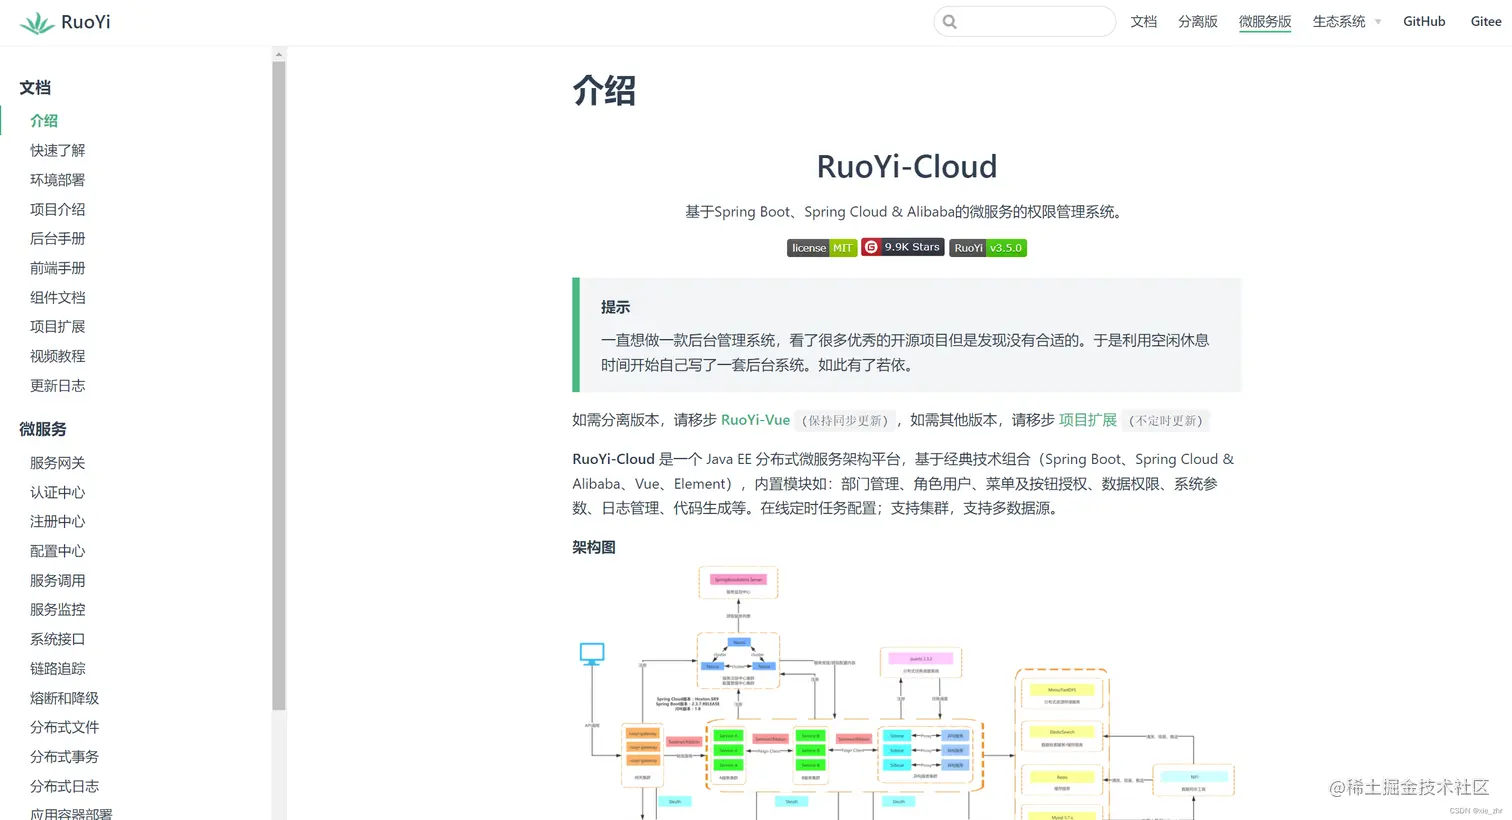The width and height of the screenshot is (1512, 820).
Task: Click the RuoYi v3.5.0 version badge
Action: [x=987, y=247]
